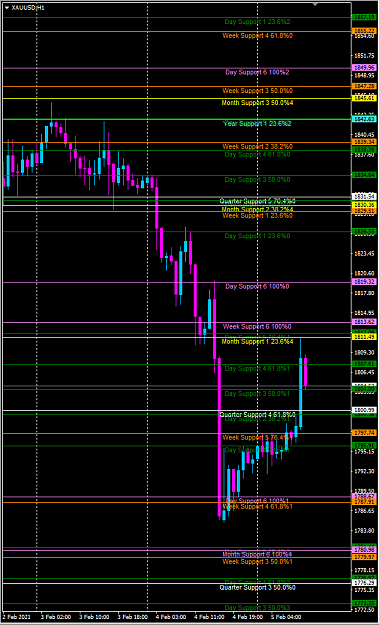The image size is (379, 625).
Task: Click the violet 1819.32 price tag
Action: 363,282
